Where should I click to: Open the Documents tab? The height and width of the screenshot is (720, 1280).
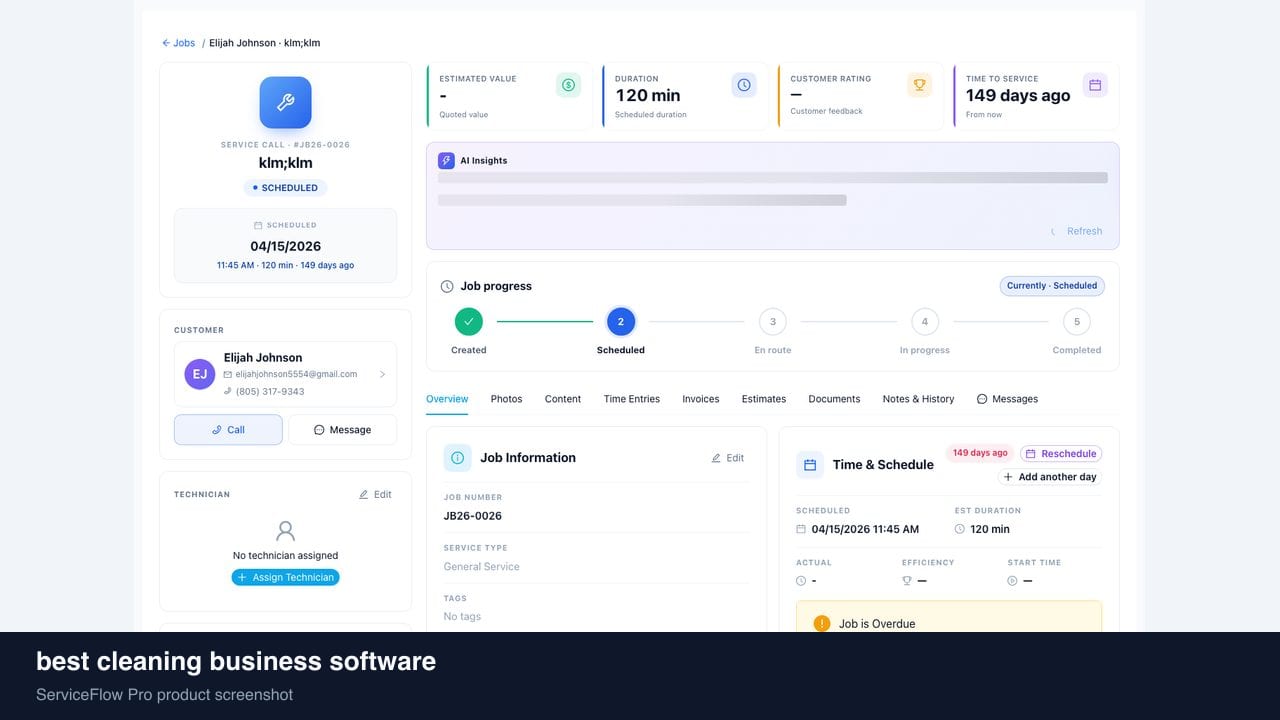click(x=834, y=399)
